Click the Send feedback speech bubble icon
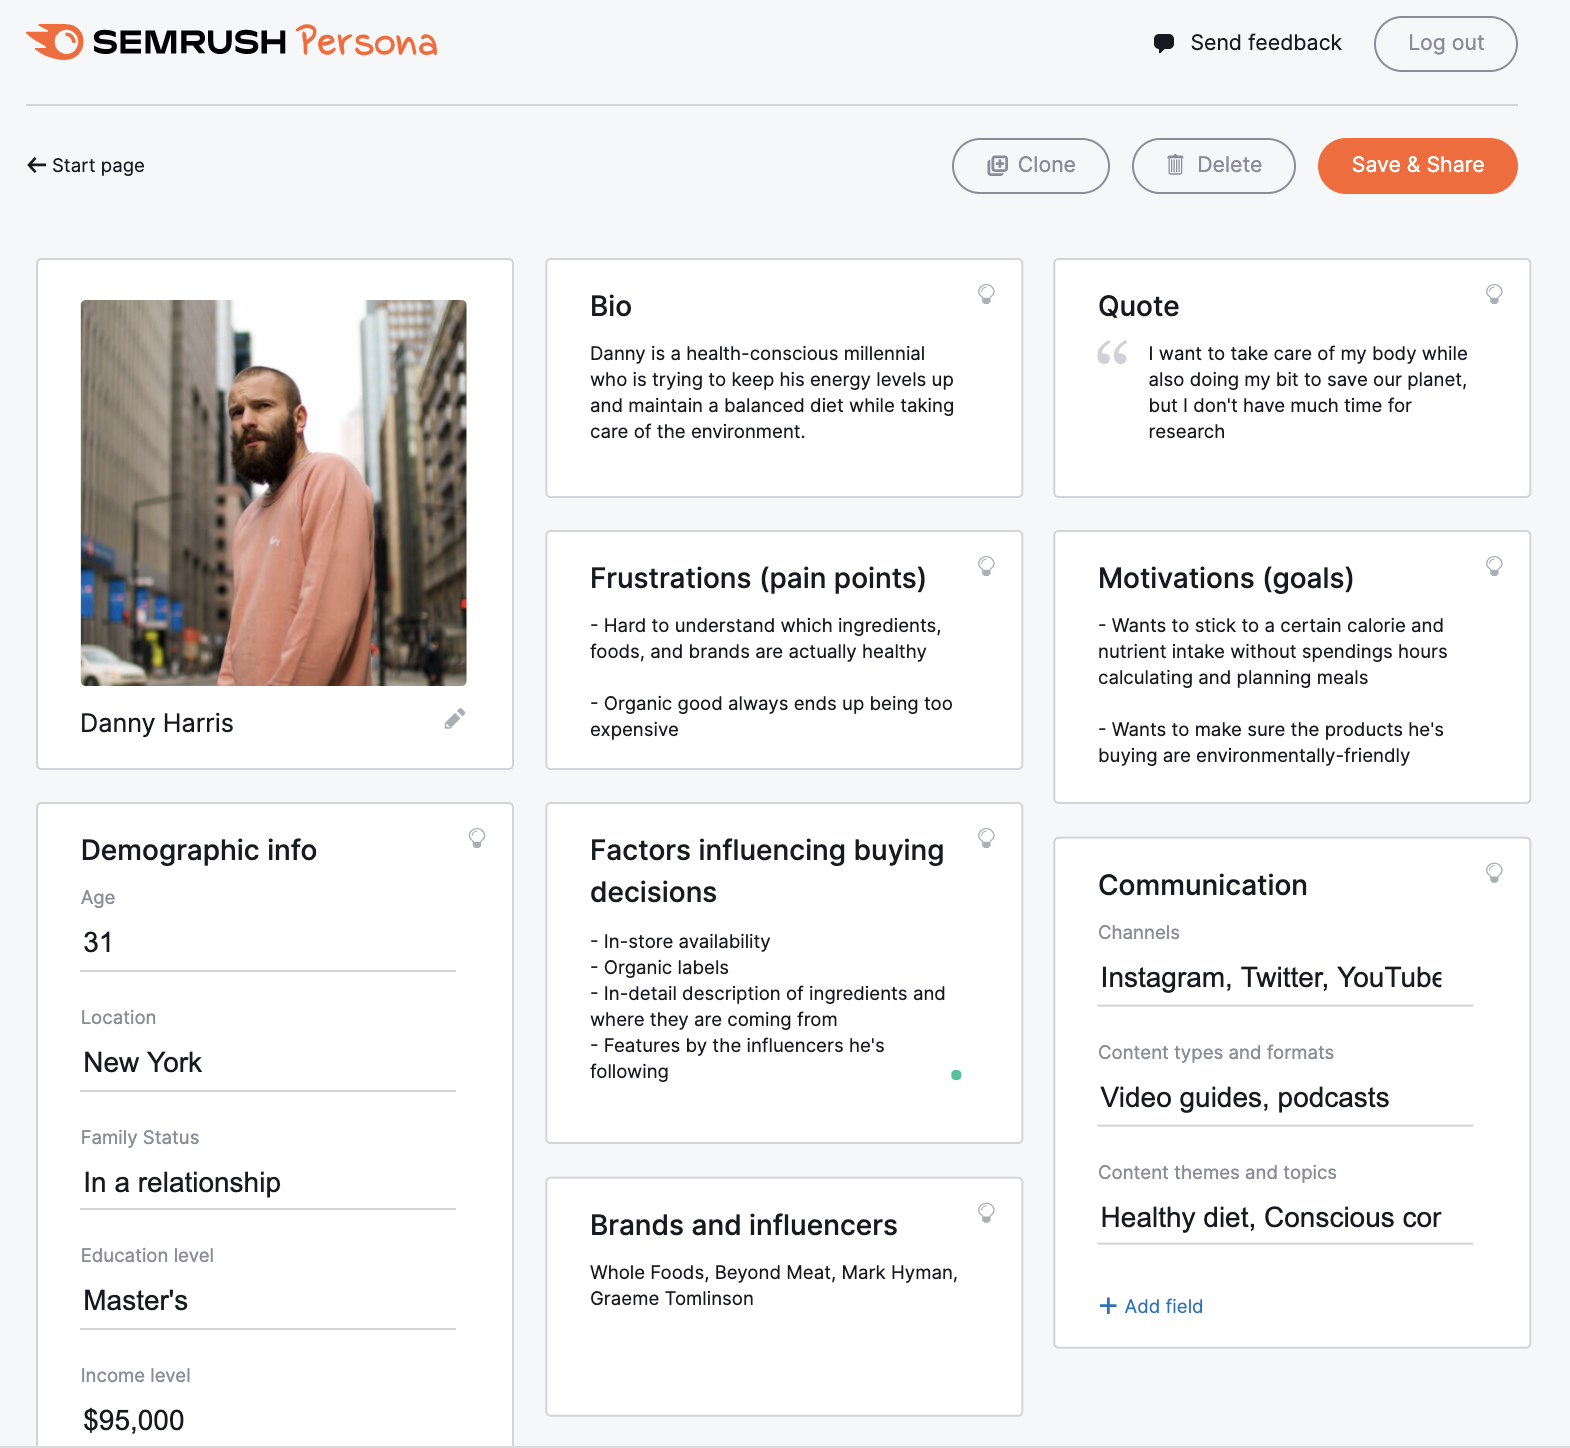This screenshot has width=1570, height=1448. coord(1163,43)
